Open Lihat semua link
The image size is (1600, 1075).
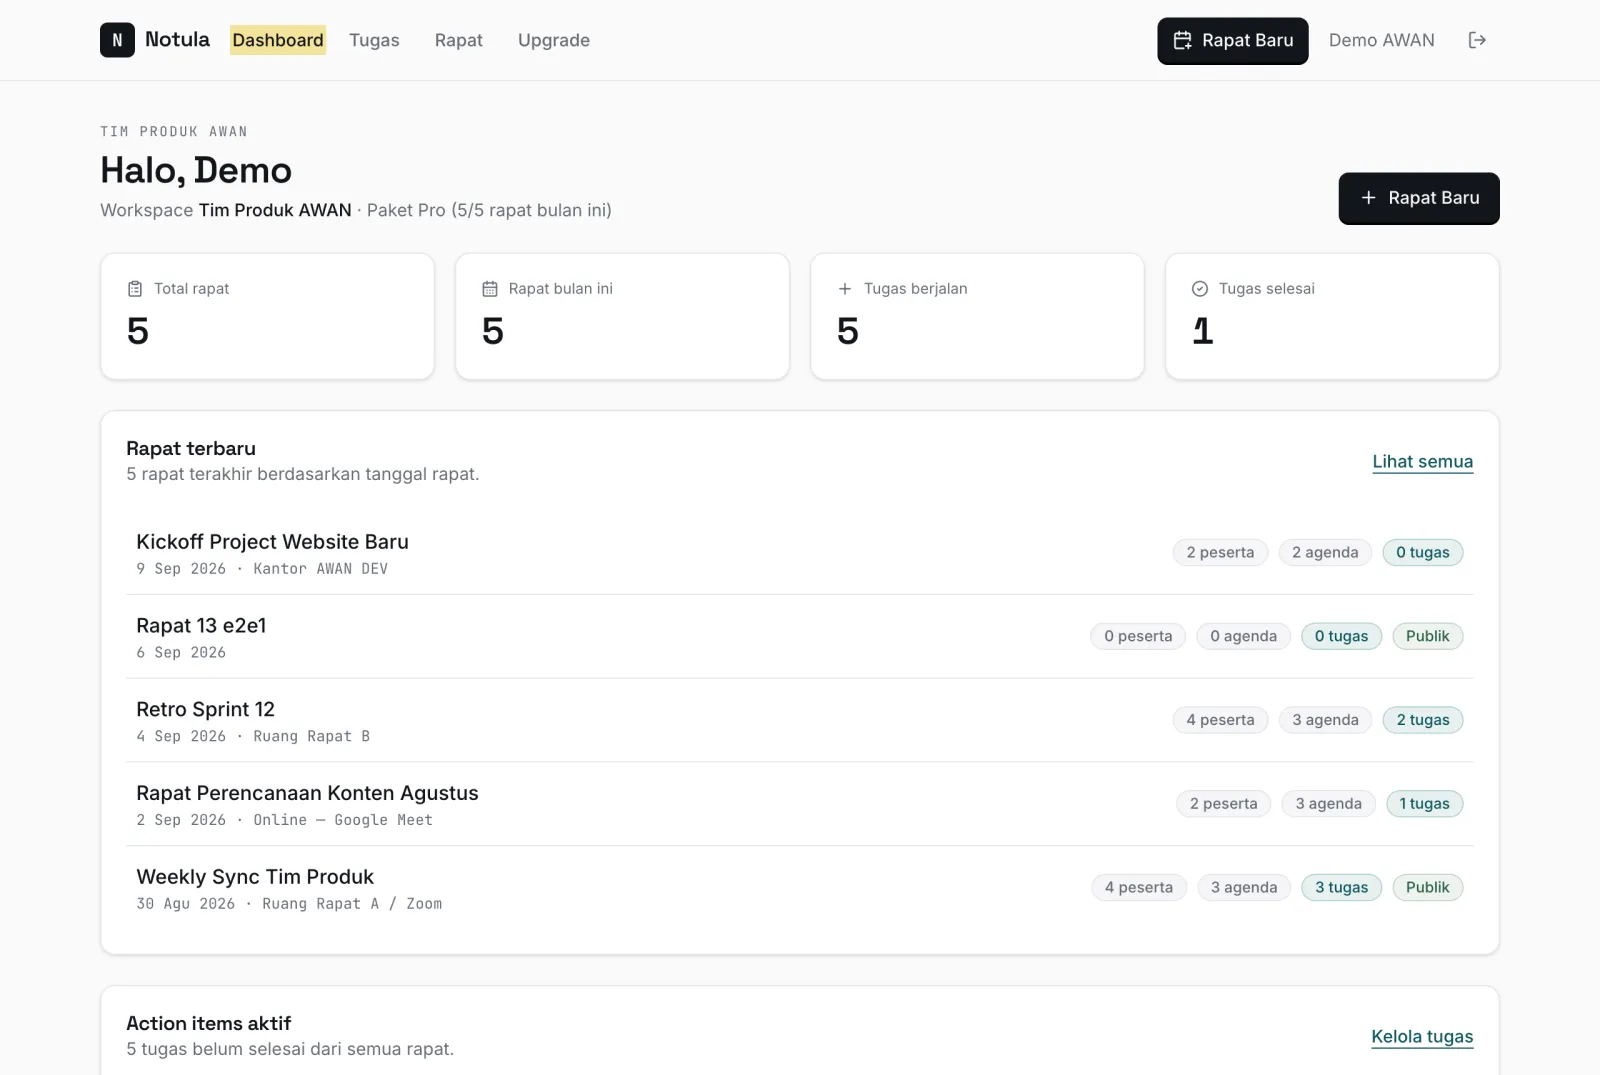click(x=1422, y=462)
